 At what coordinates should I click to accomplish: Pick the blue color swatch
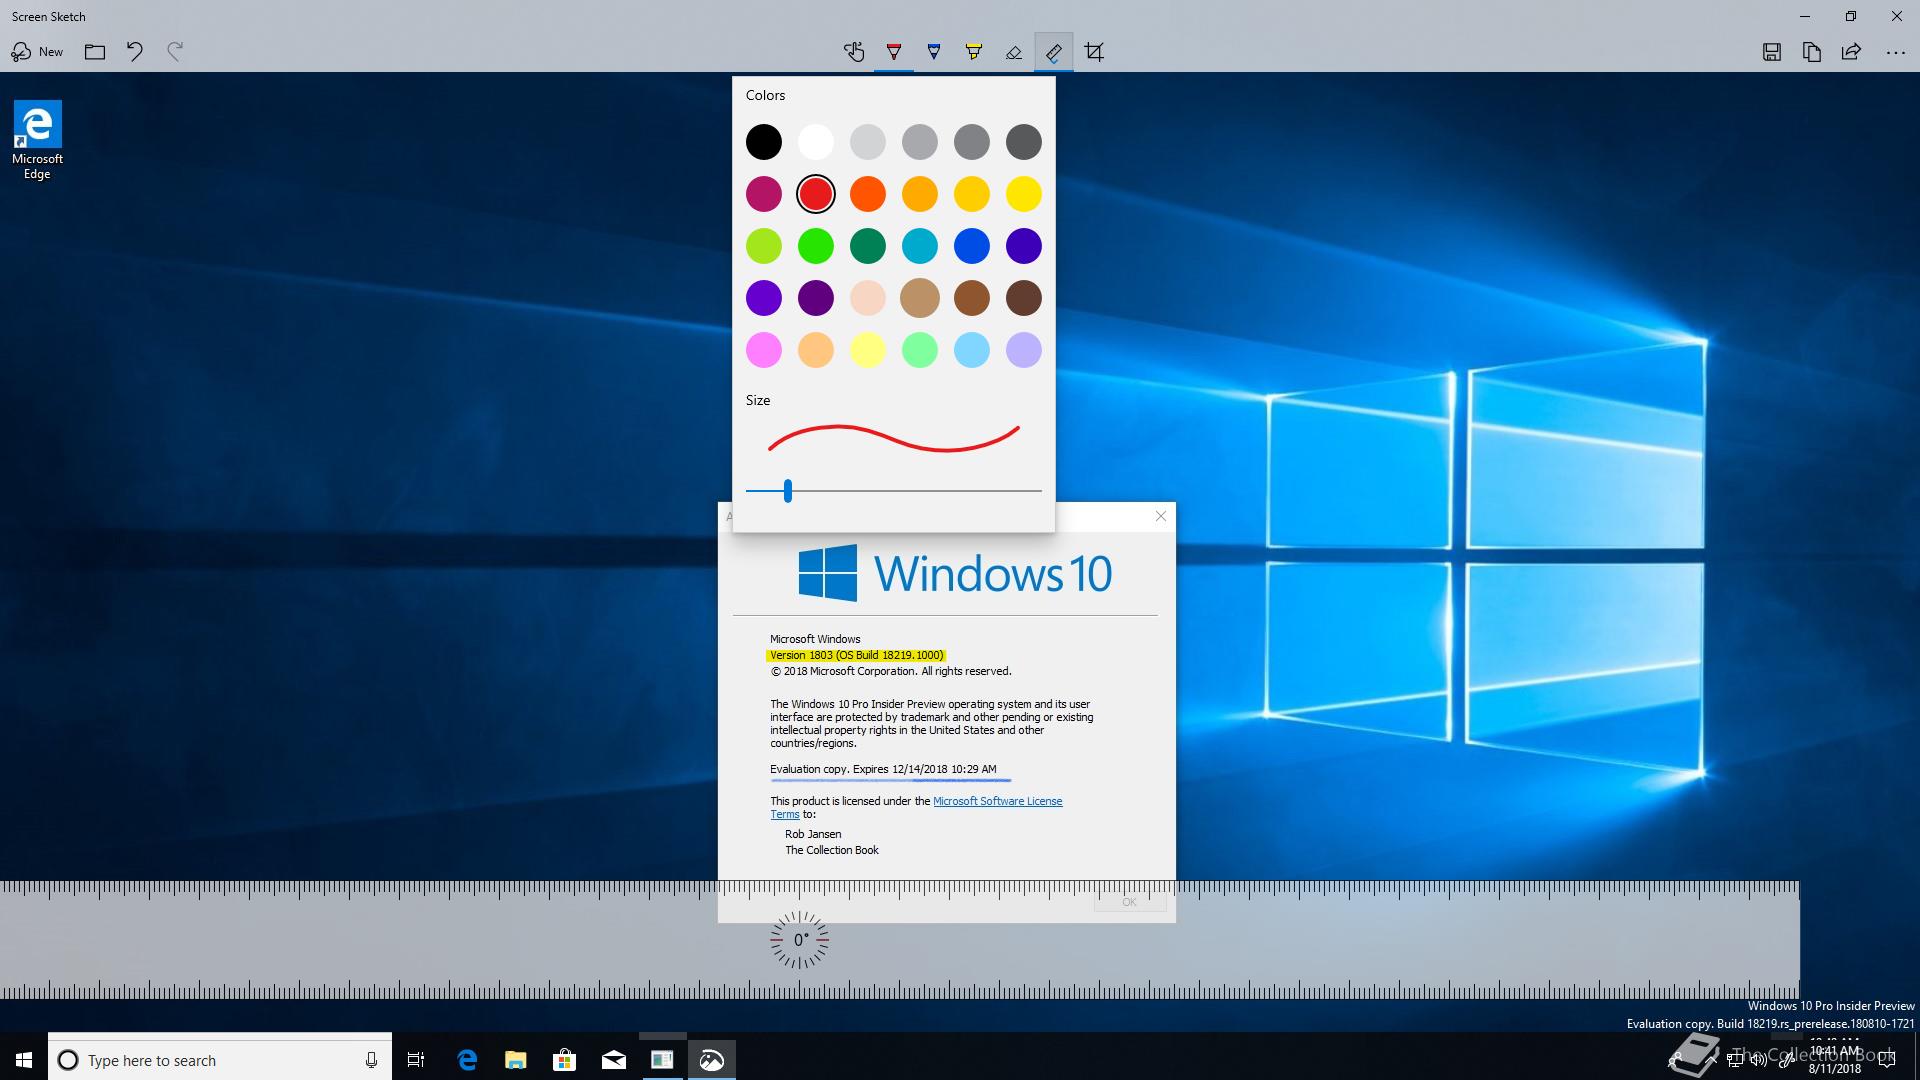click(x=972, y=246)
